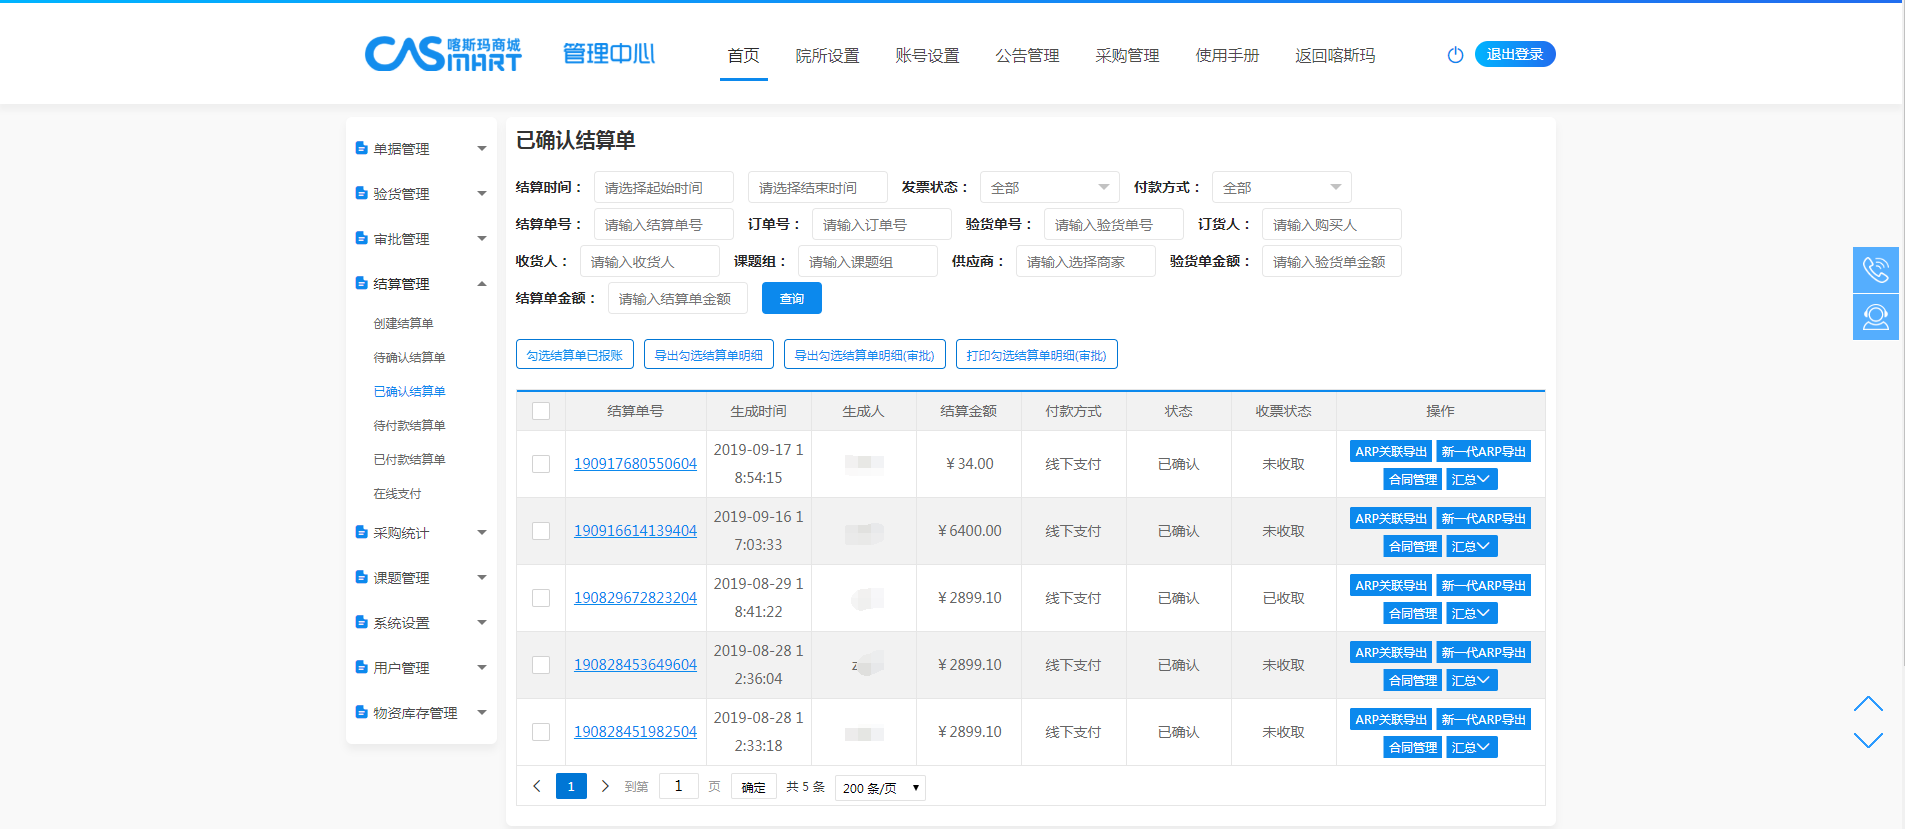Select 待确认结算单 in the sidebar
Viewport: 1905px width, 829px height.
(x=409, y=357)
